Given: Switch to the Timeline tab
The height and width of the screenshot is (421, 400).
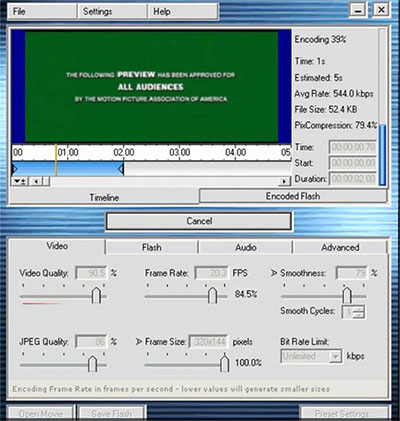Looking at the screenshot, I should pos(104,197).
